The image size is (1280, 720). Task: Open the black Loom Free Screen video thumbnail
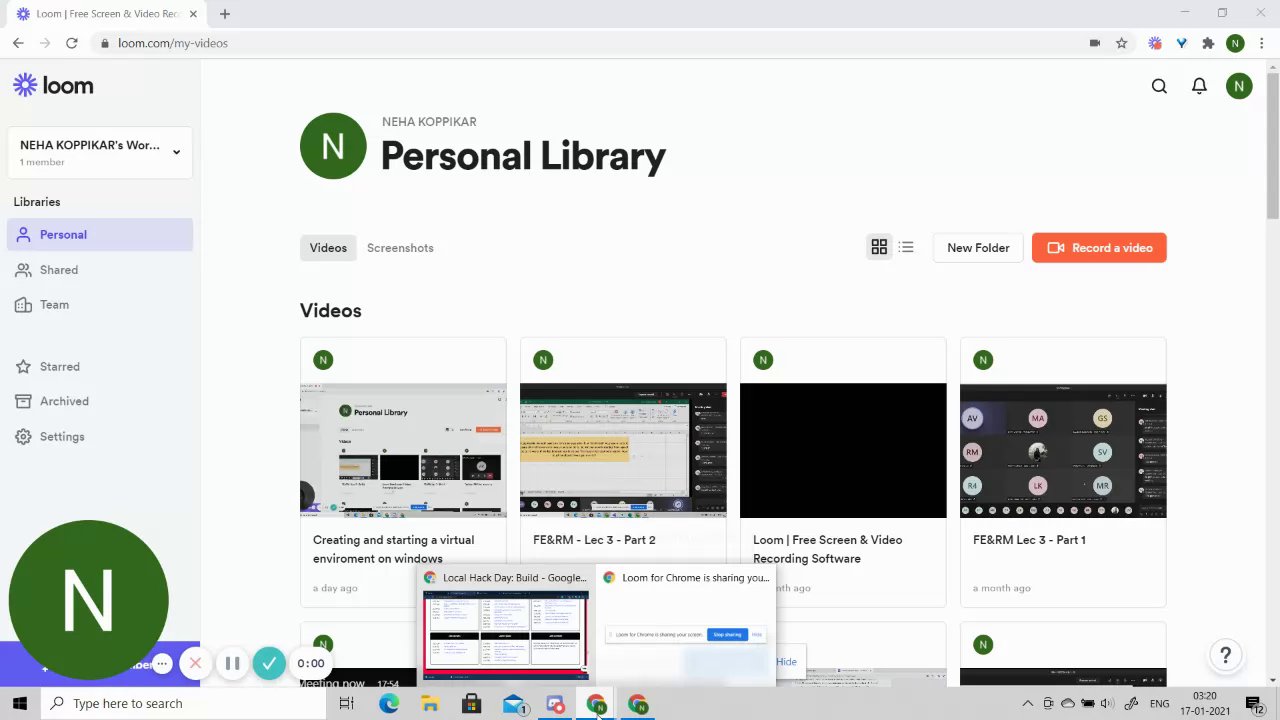click(x=843, y=450)
